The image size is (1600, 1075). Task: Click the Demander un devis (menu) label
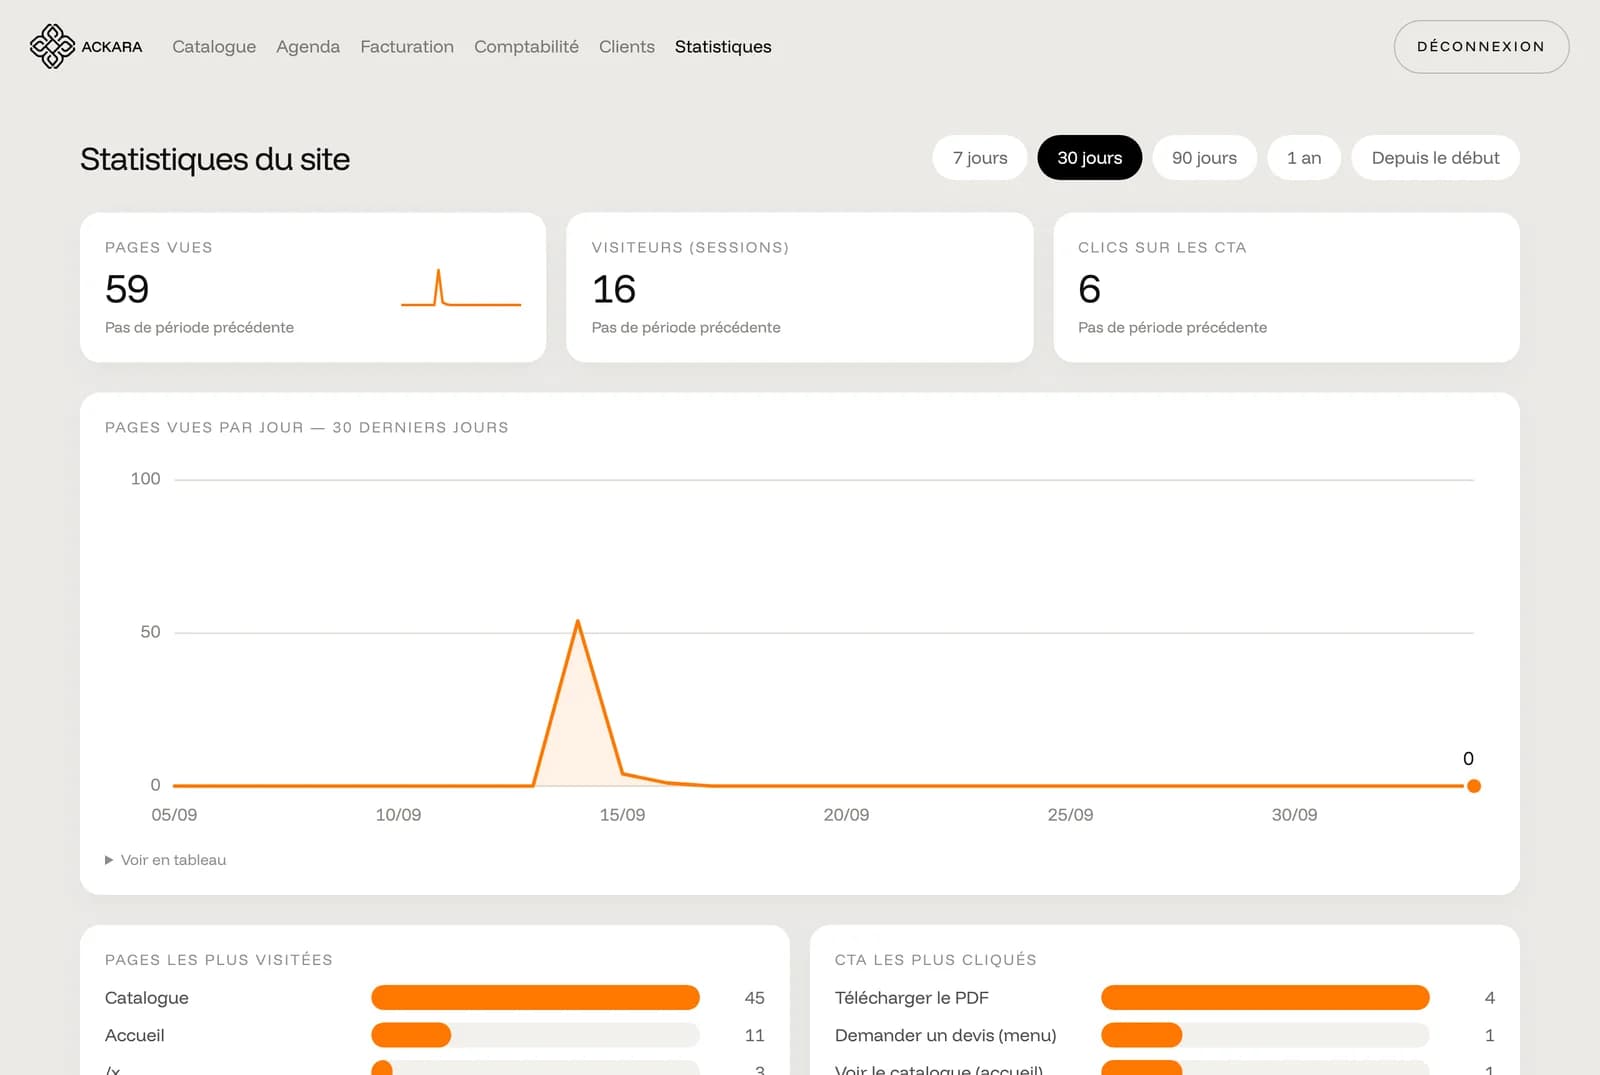946,1035
